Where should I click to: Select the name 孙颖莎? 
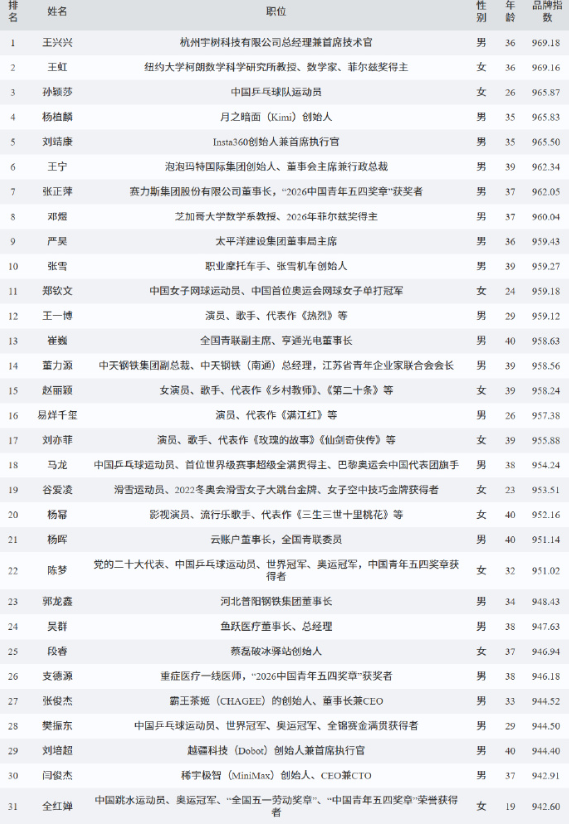(x=57, y=92)
